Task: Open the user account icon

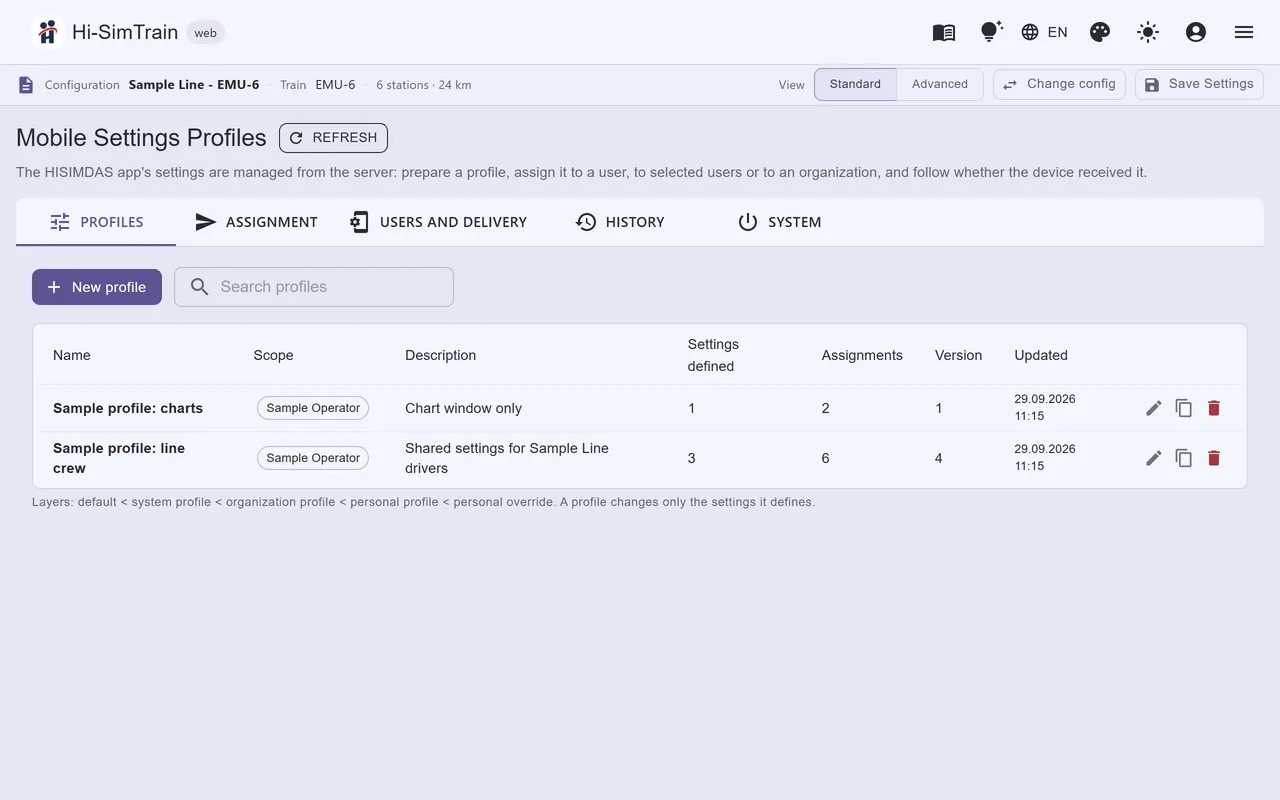Action: [1196, 32]
